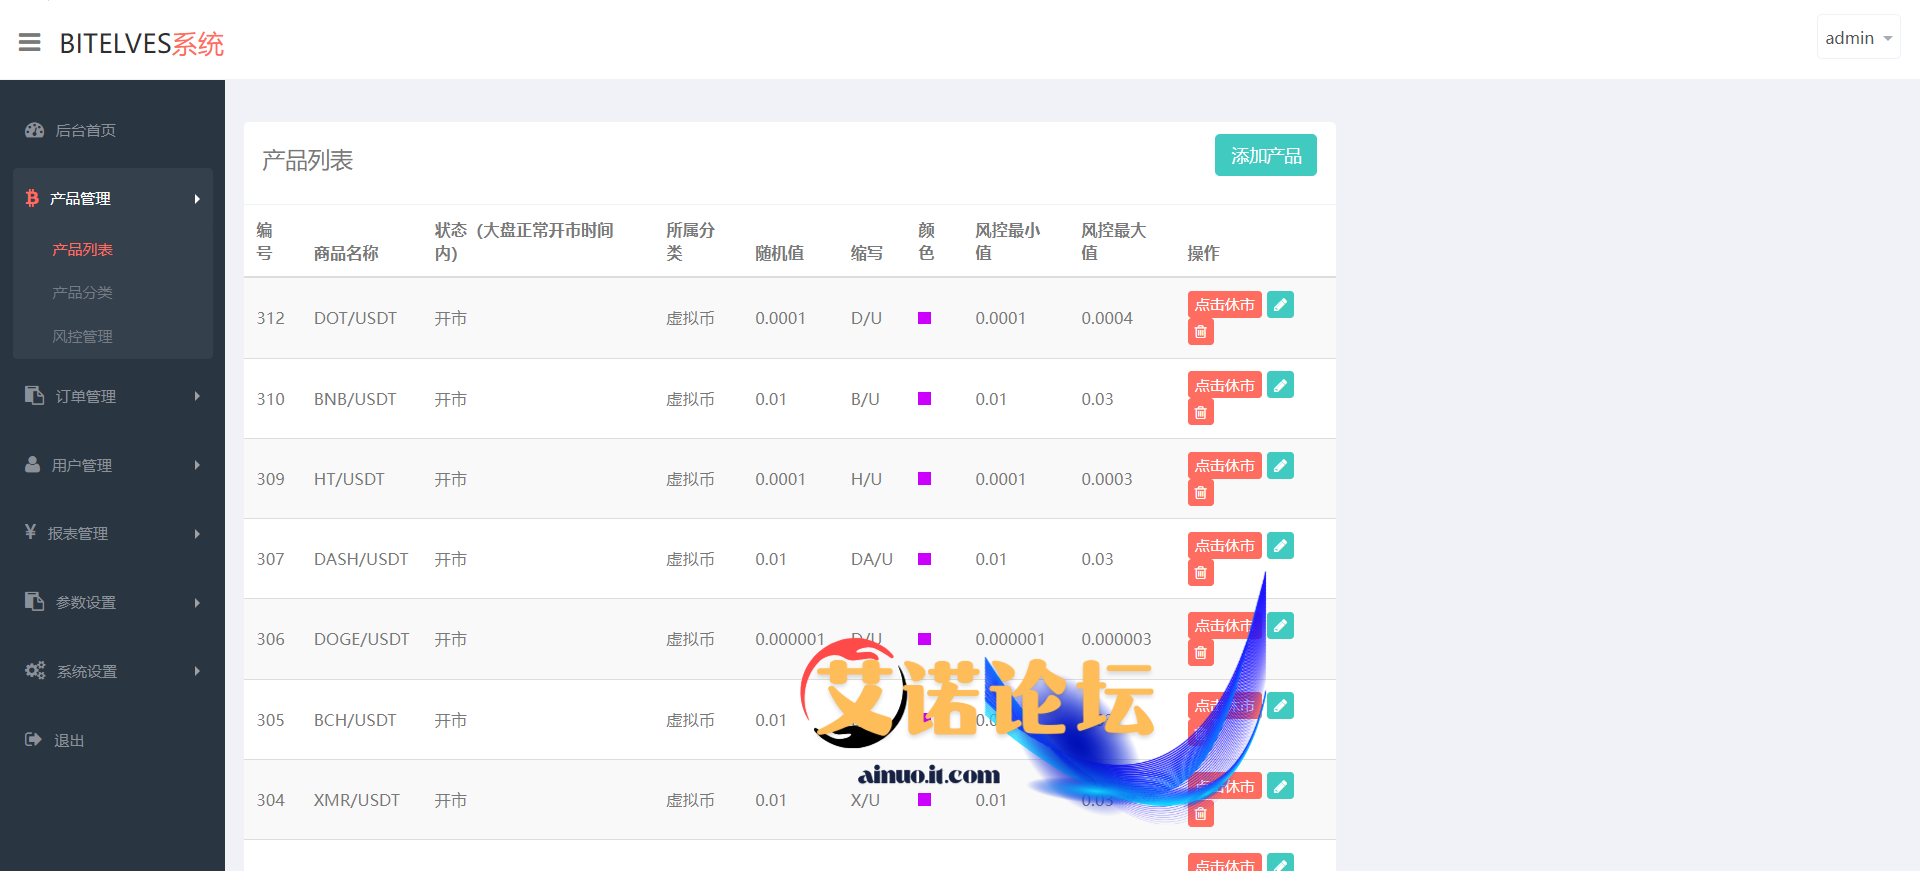Delete BNB/USDT using trash icon
The height and width of the screenshot is (871, 1920).
(x=1200, y=412)
